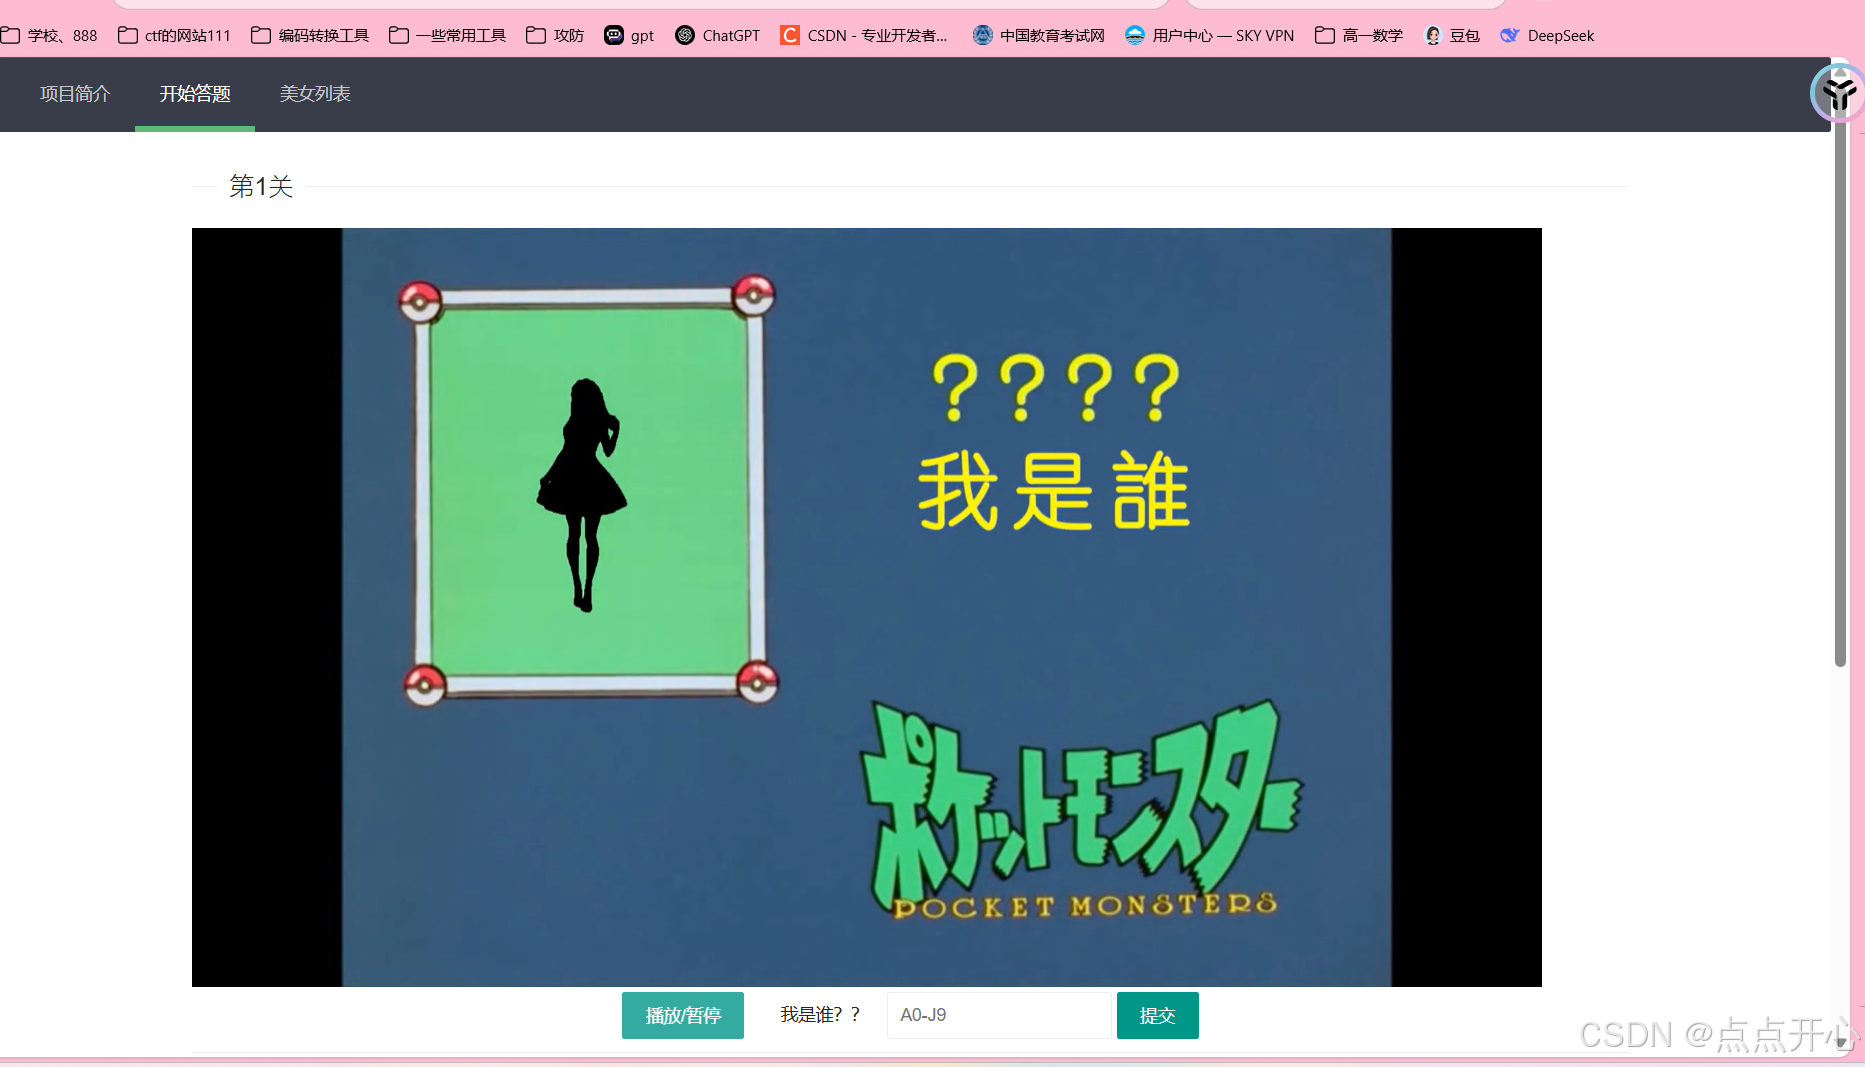Open the ChatGPT bookmark
The height and width of the screenshot is (1067, 1865).
click(718, 35)
